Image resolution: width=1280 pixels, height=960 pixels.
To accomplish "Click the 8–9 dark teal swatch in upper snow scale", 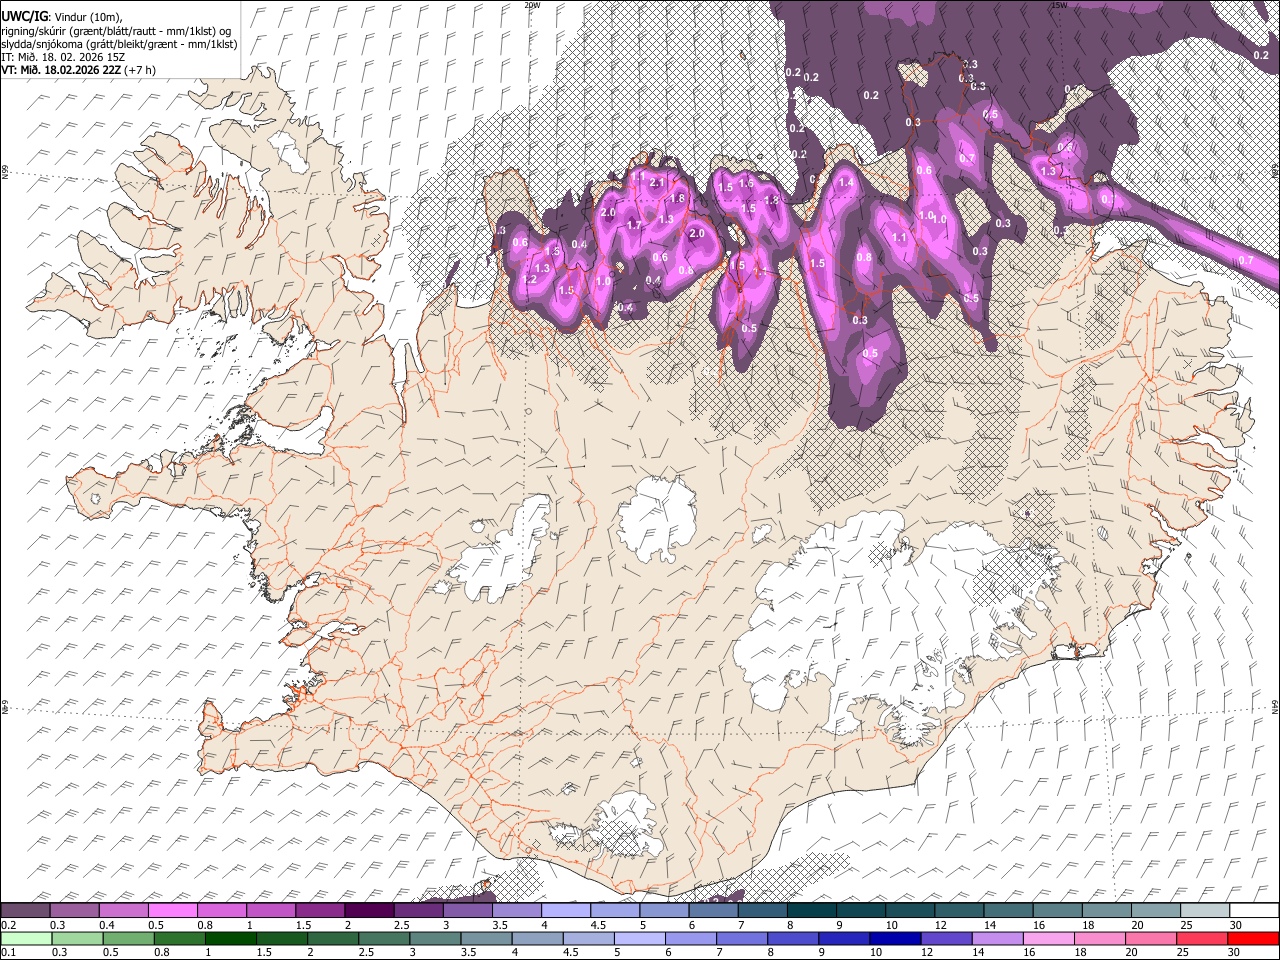I will coord(812,911).
